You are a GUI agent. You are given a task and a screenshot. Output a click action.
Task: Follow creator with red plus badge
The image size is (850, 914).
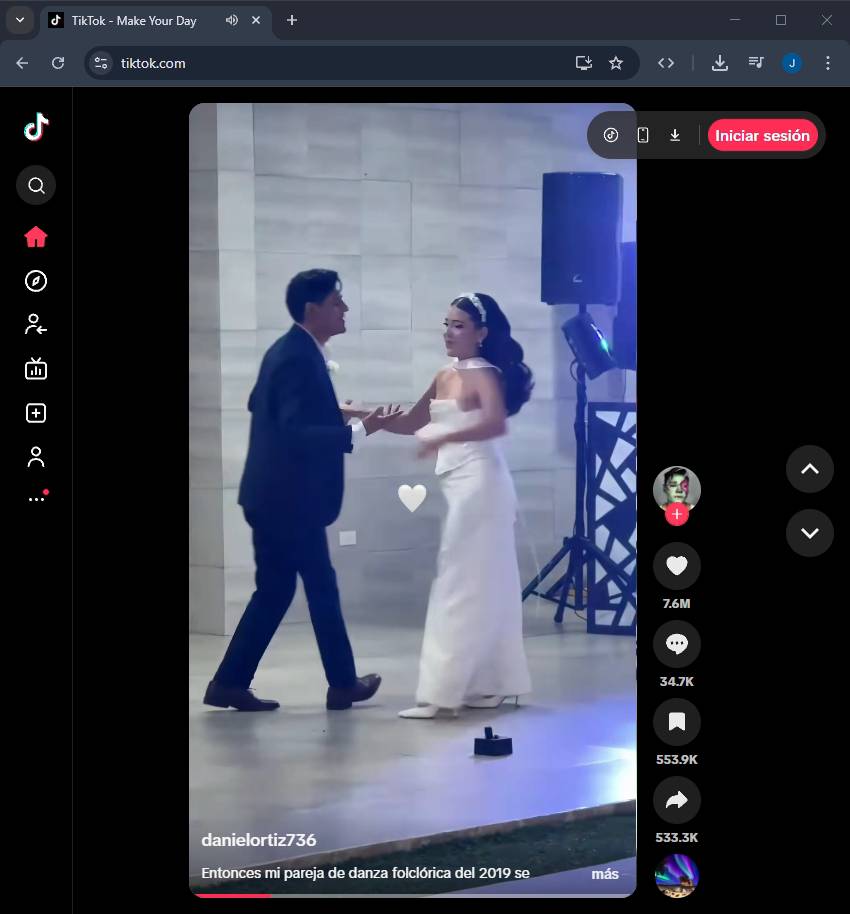click(x=677, y=514)
